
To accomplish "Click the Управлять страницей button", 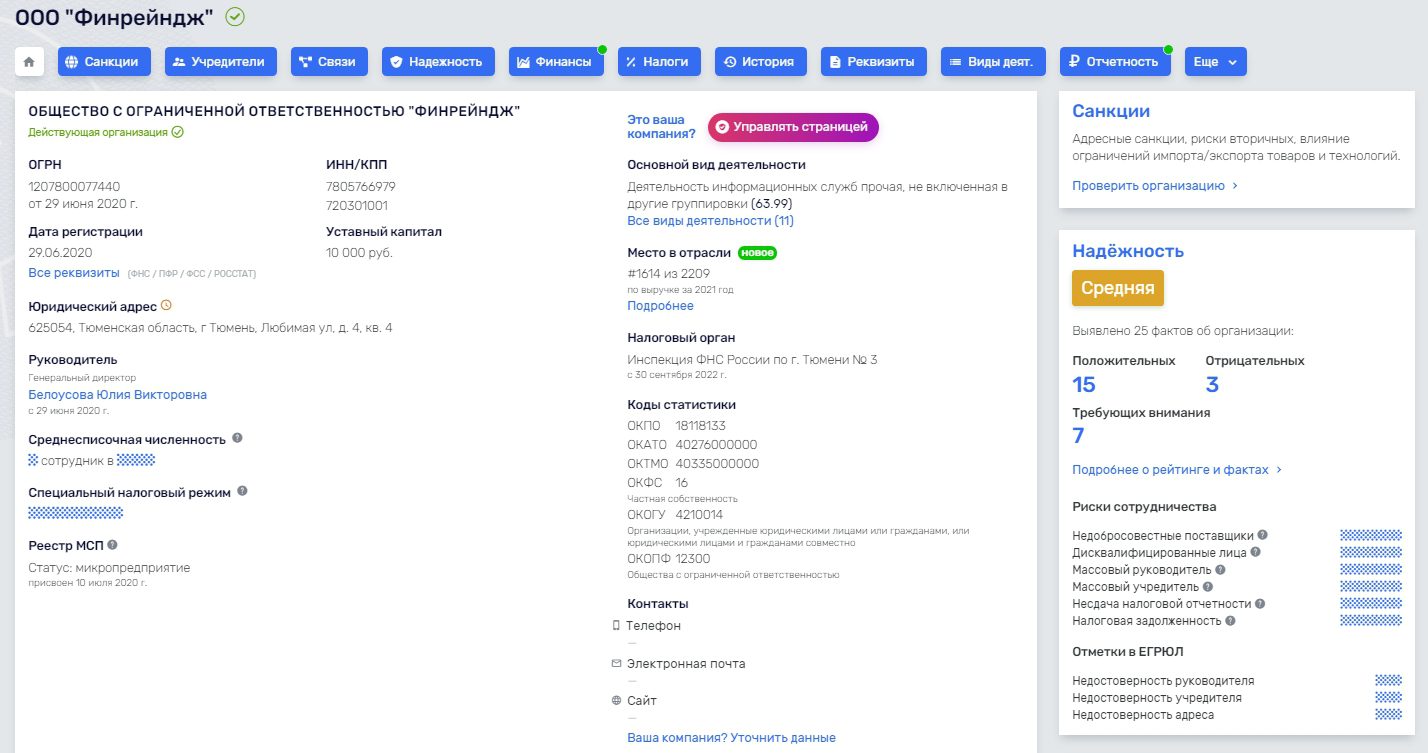I will [x=792, y=127].
